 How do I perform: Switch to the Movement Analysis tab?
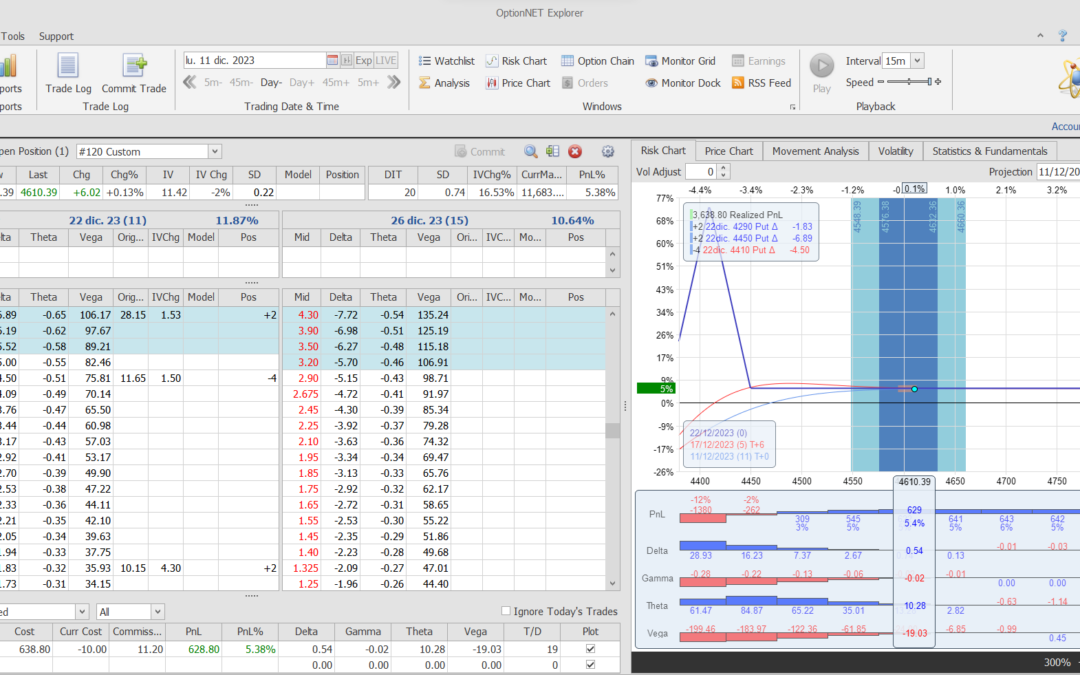[813, 151]
